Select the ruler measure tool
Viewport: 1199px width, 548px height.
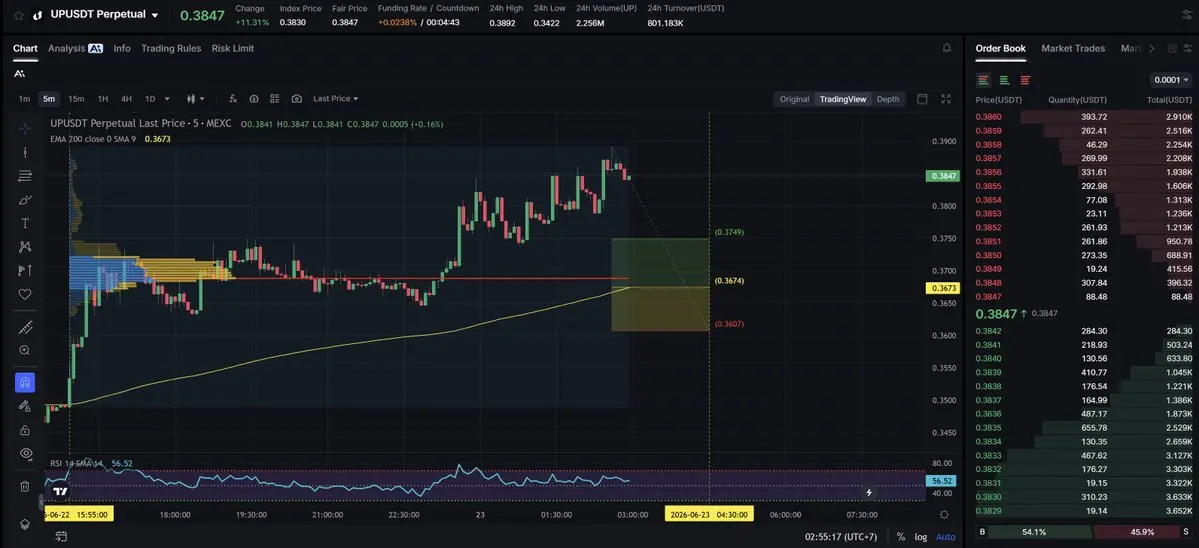click(24, 327)
